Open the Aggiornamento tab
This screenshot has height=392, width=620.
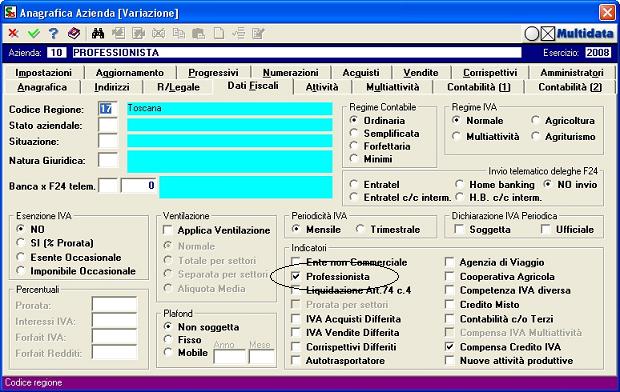(x=130, y=73)
